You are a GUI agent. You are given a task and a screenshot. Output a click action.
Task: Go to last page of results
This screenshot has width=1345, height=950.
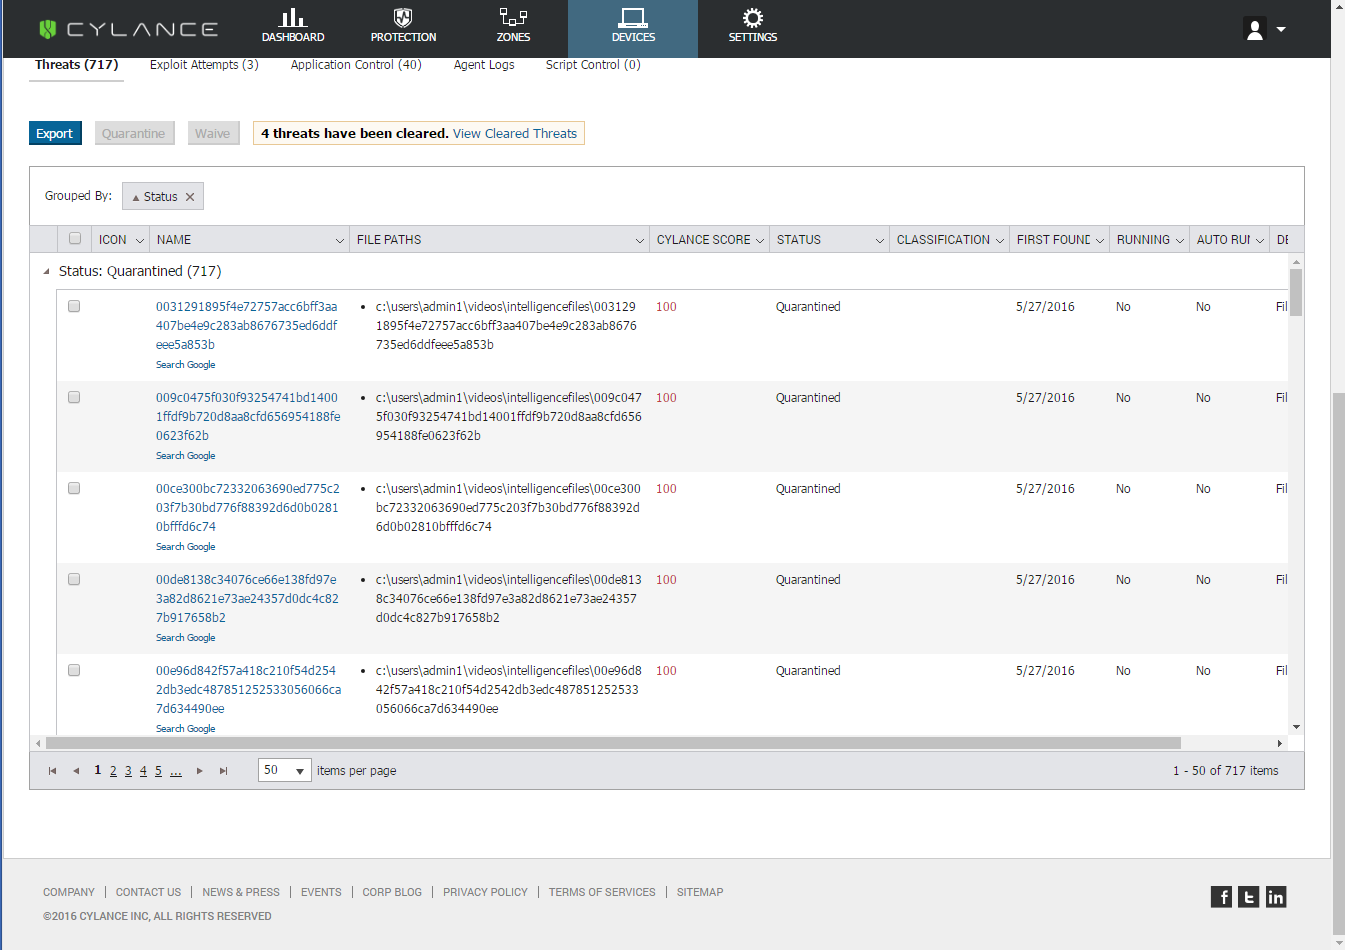[224, 771]
